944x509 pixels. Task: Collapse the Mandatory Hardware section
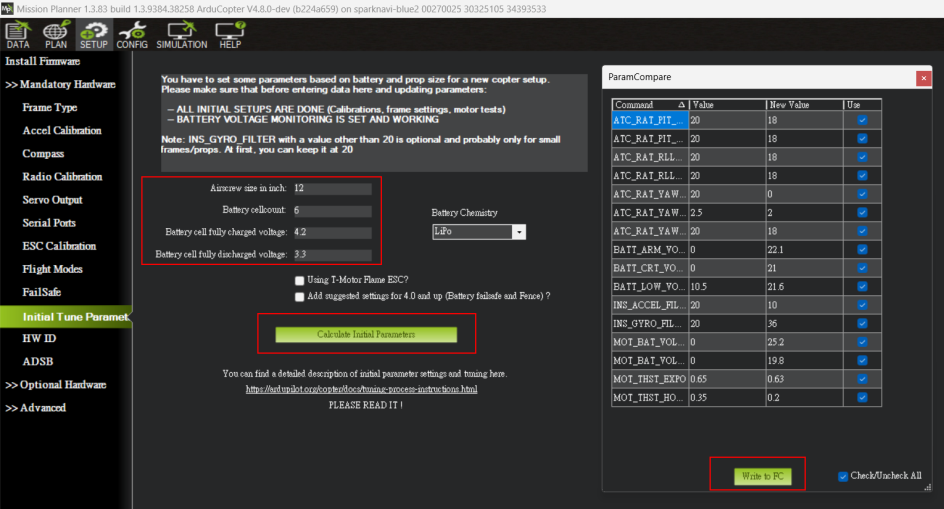click(x=60, y=84)
